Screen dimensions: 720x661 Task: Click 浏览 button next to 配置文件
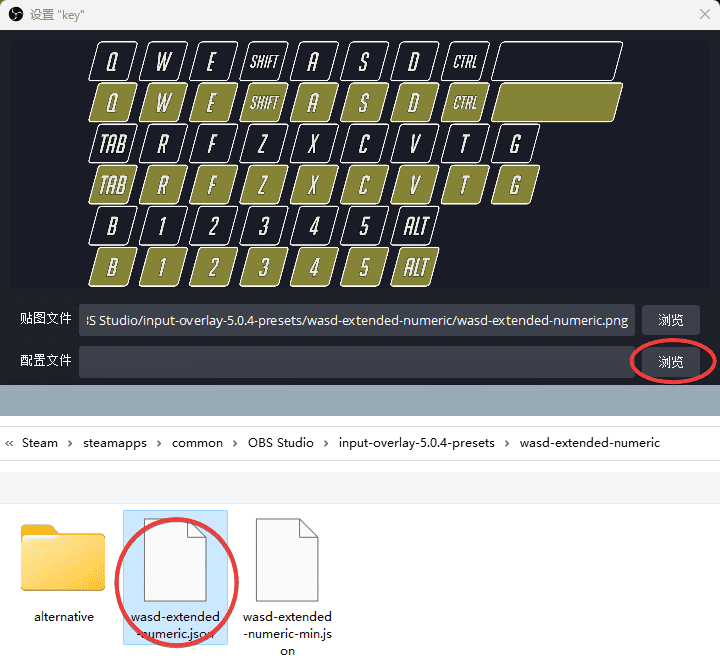click(x=670, y=362)
